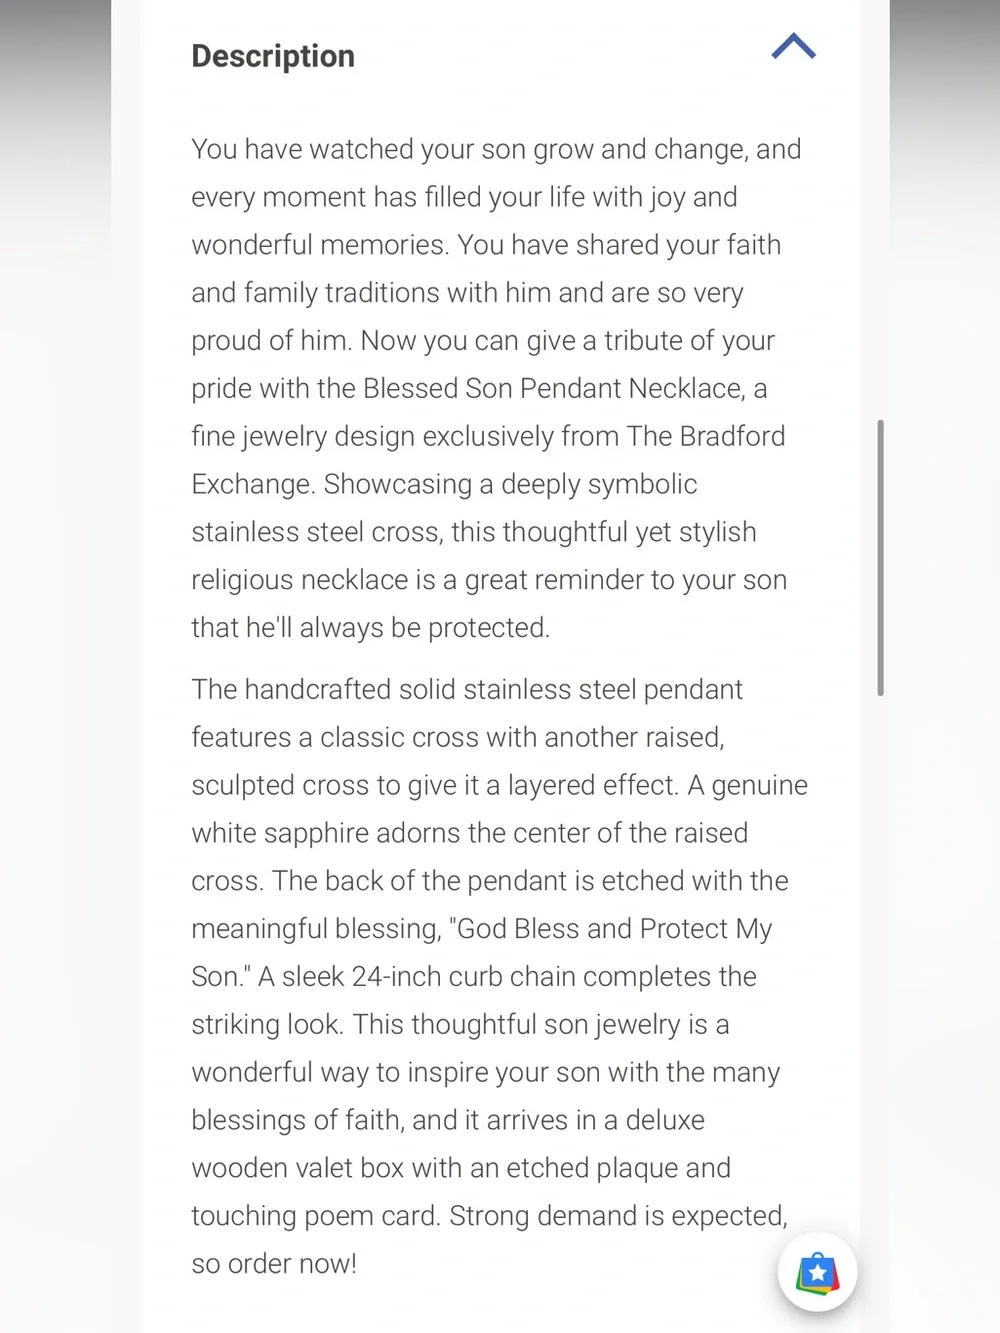Click the words "touching poem card"
The height and width of the screenshot is (1333, 1000).
point(314,1216)
